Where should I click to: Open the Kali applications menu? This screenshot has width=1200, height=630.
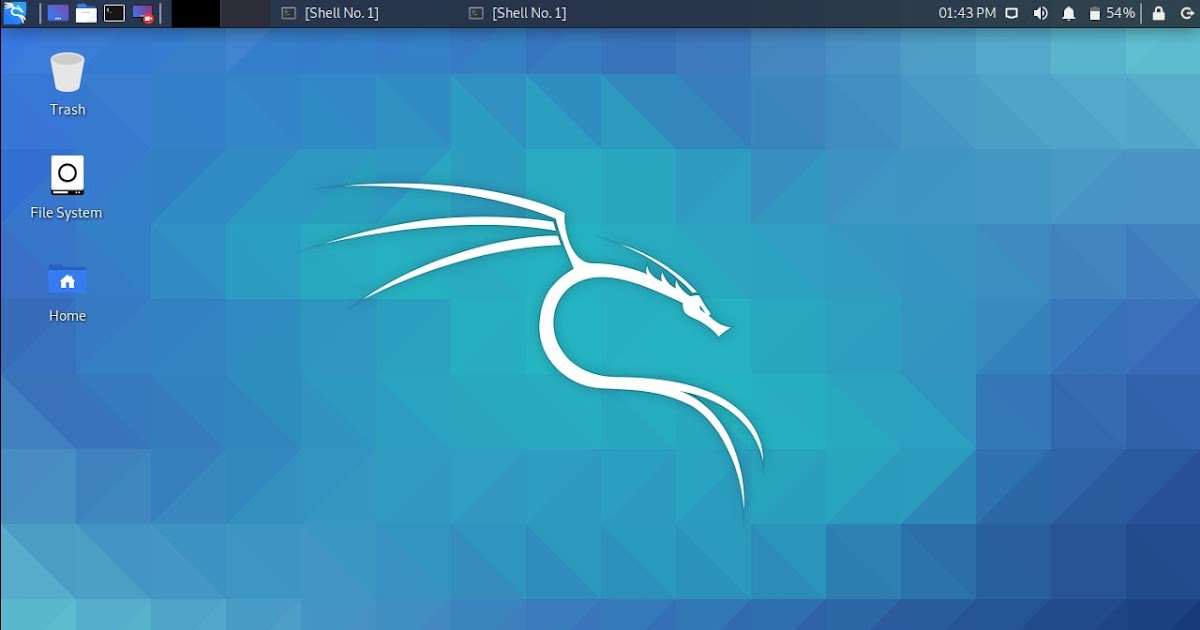[x=15, y=13]
